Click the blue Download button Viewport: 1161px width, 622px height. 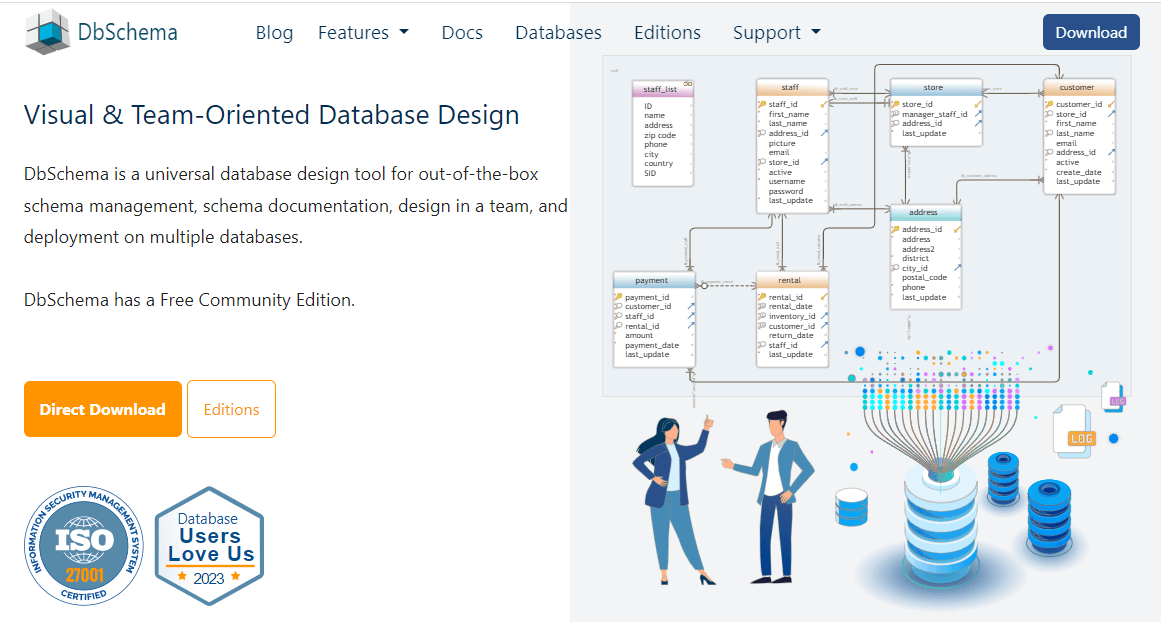[1091, 33]
